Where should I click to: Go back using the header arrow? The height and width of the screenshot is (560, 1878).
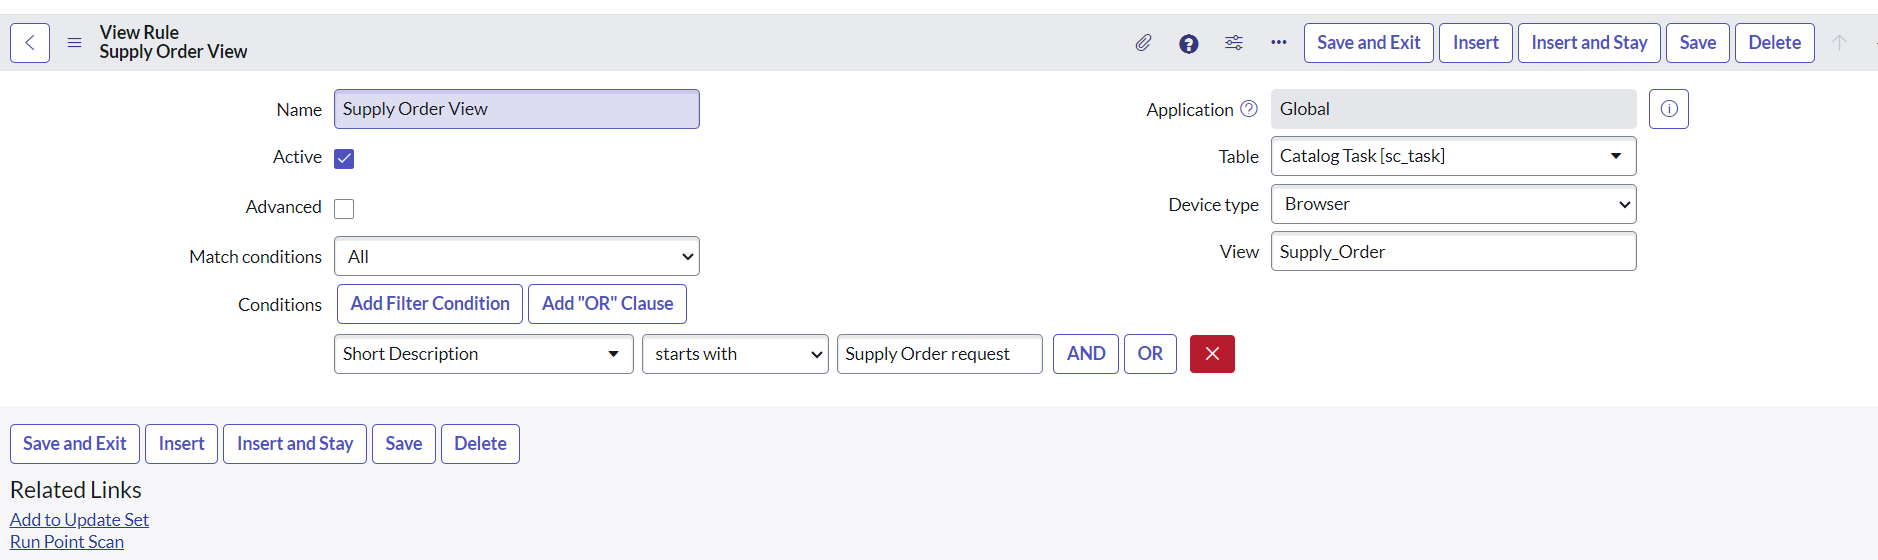tap(30, 43)
